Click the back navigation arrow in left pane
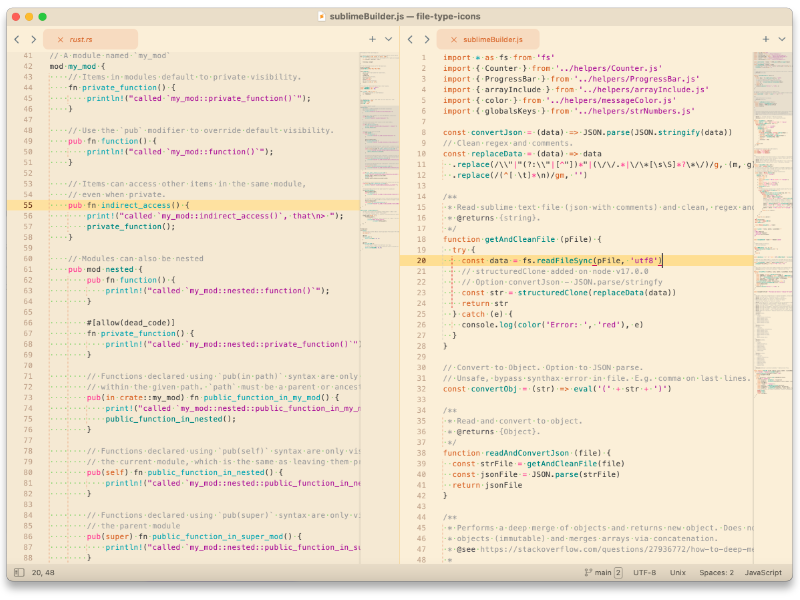Screen dimensions: 800x600 (x=17, y=39)
